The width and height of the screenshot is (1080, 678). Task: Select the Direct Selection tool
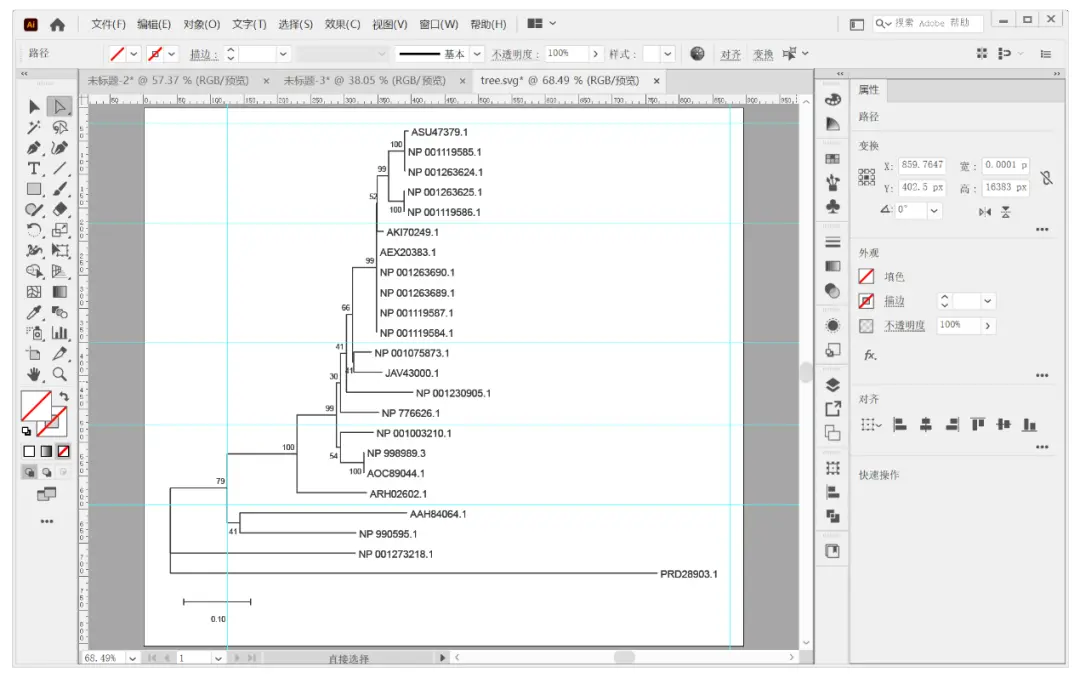click(60, 106)
